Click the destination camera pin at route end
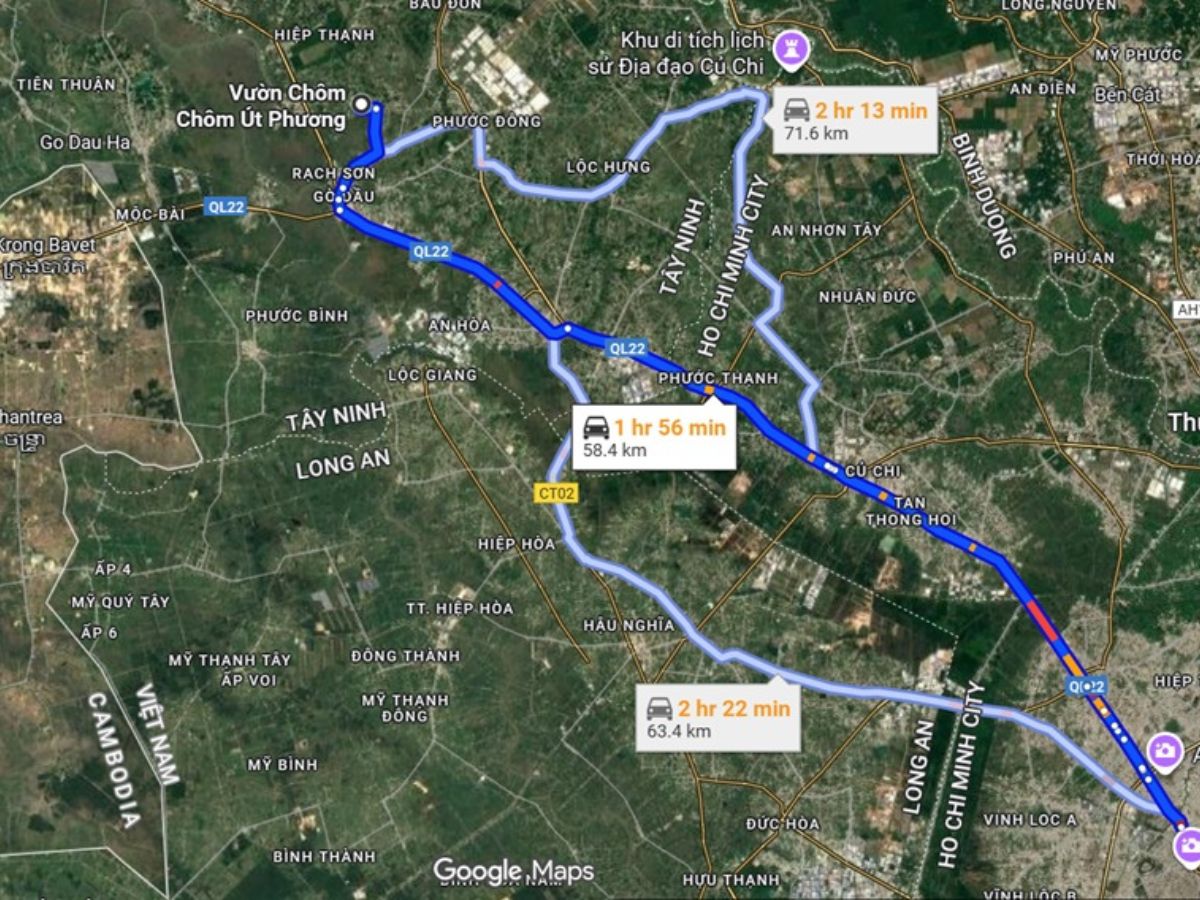Viewport: 1200px width, 900px height. coord(1187,846)
